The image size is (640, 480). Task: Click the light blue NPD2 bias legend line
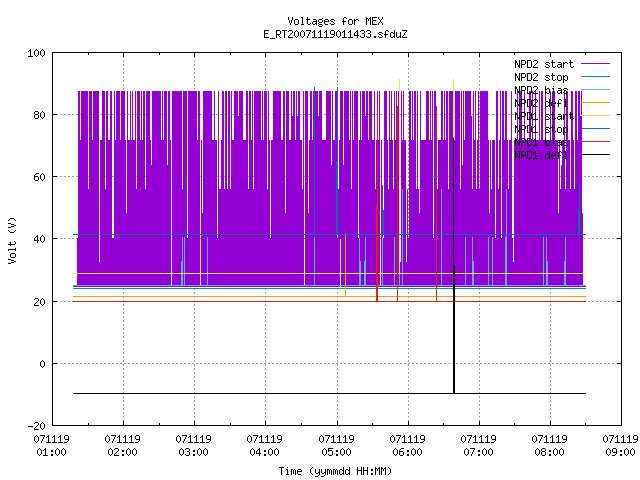pos(596,89)
